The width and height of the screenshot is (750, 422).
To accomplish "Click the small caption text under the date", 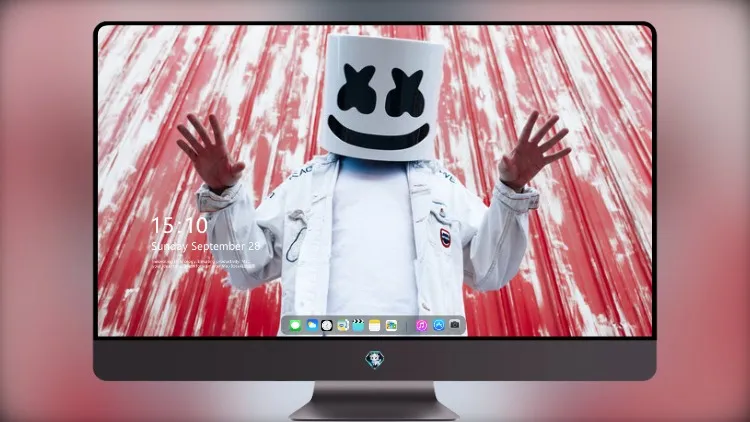I will pyautogui.click(x=202, y=264).
